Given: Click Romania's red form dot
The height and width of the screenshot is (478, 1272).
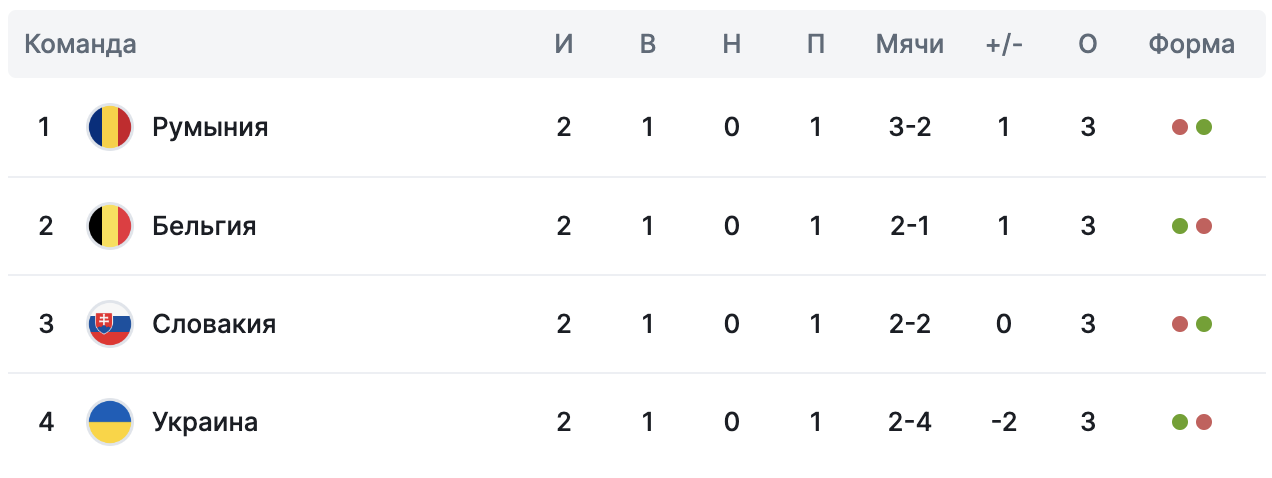Looking at the screenshot, I should point(1180,128).
